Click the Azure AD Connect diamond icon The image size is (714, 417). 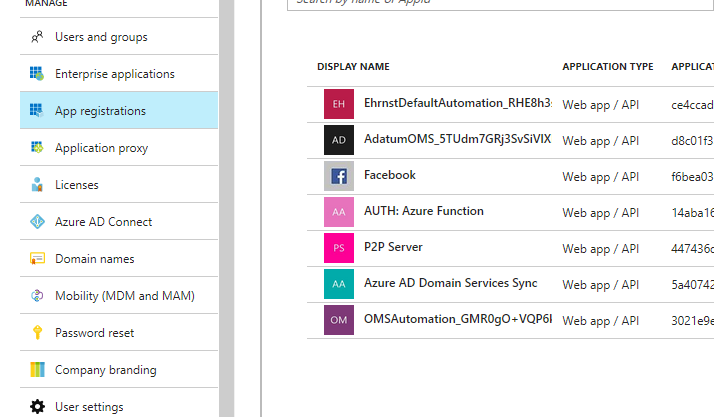click(x=37, y=222)
